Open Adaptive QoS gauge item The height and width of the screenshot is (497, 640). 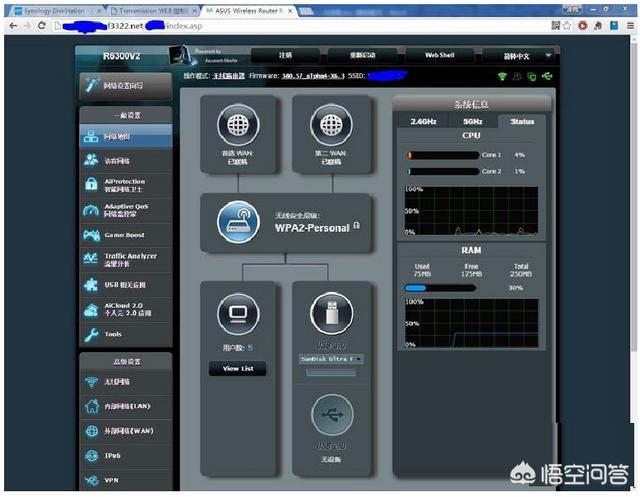tap(126, 210)
